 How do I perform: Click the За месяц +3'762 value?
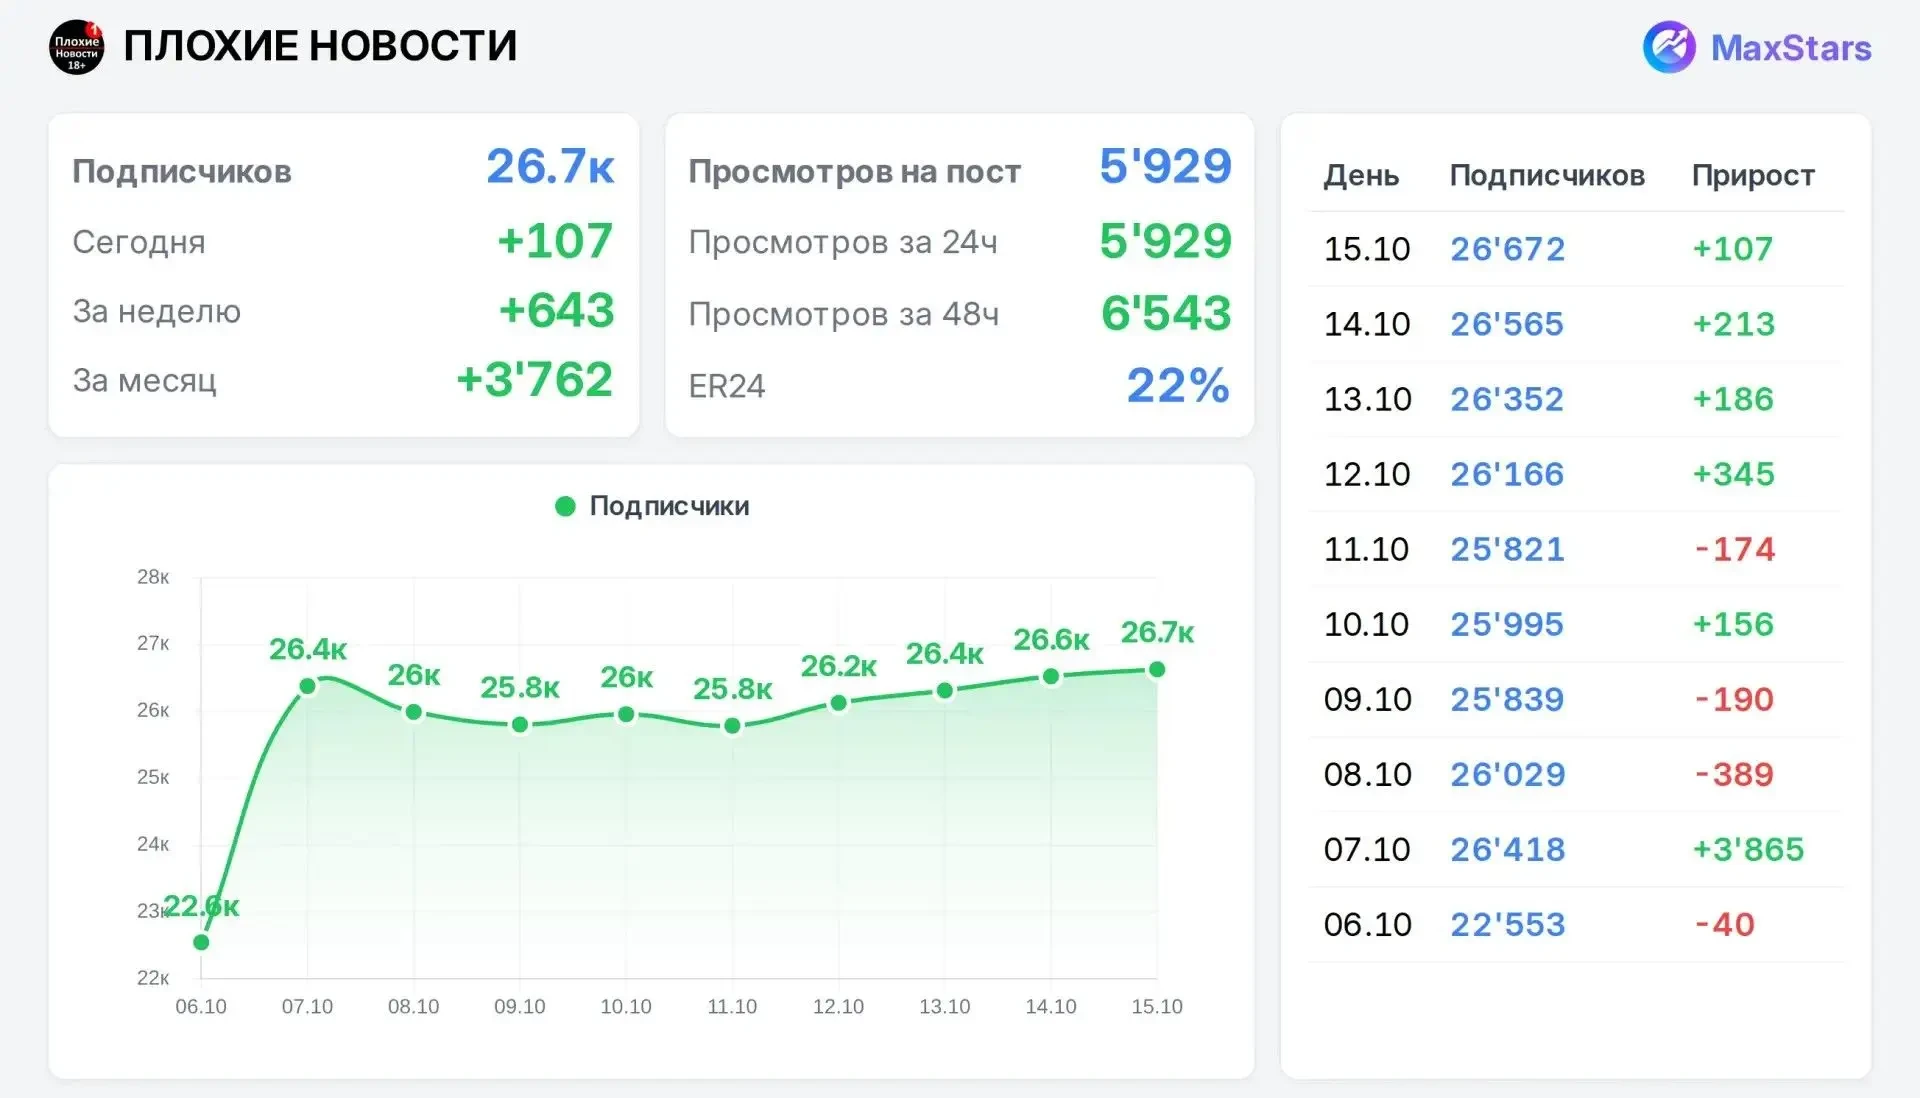pos(534,379)
